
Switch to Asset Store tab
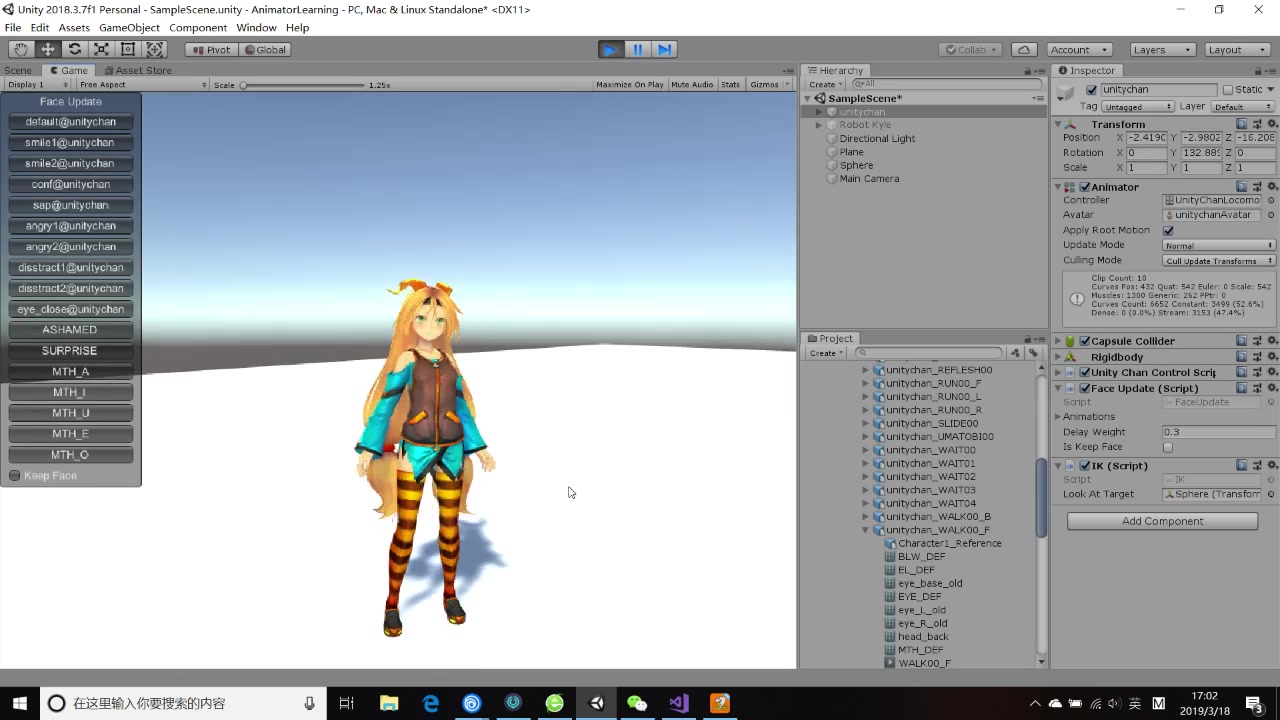tap(137, 70)
